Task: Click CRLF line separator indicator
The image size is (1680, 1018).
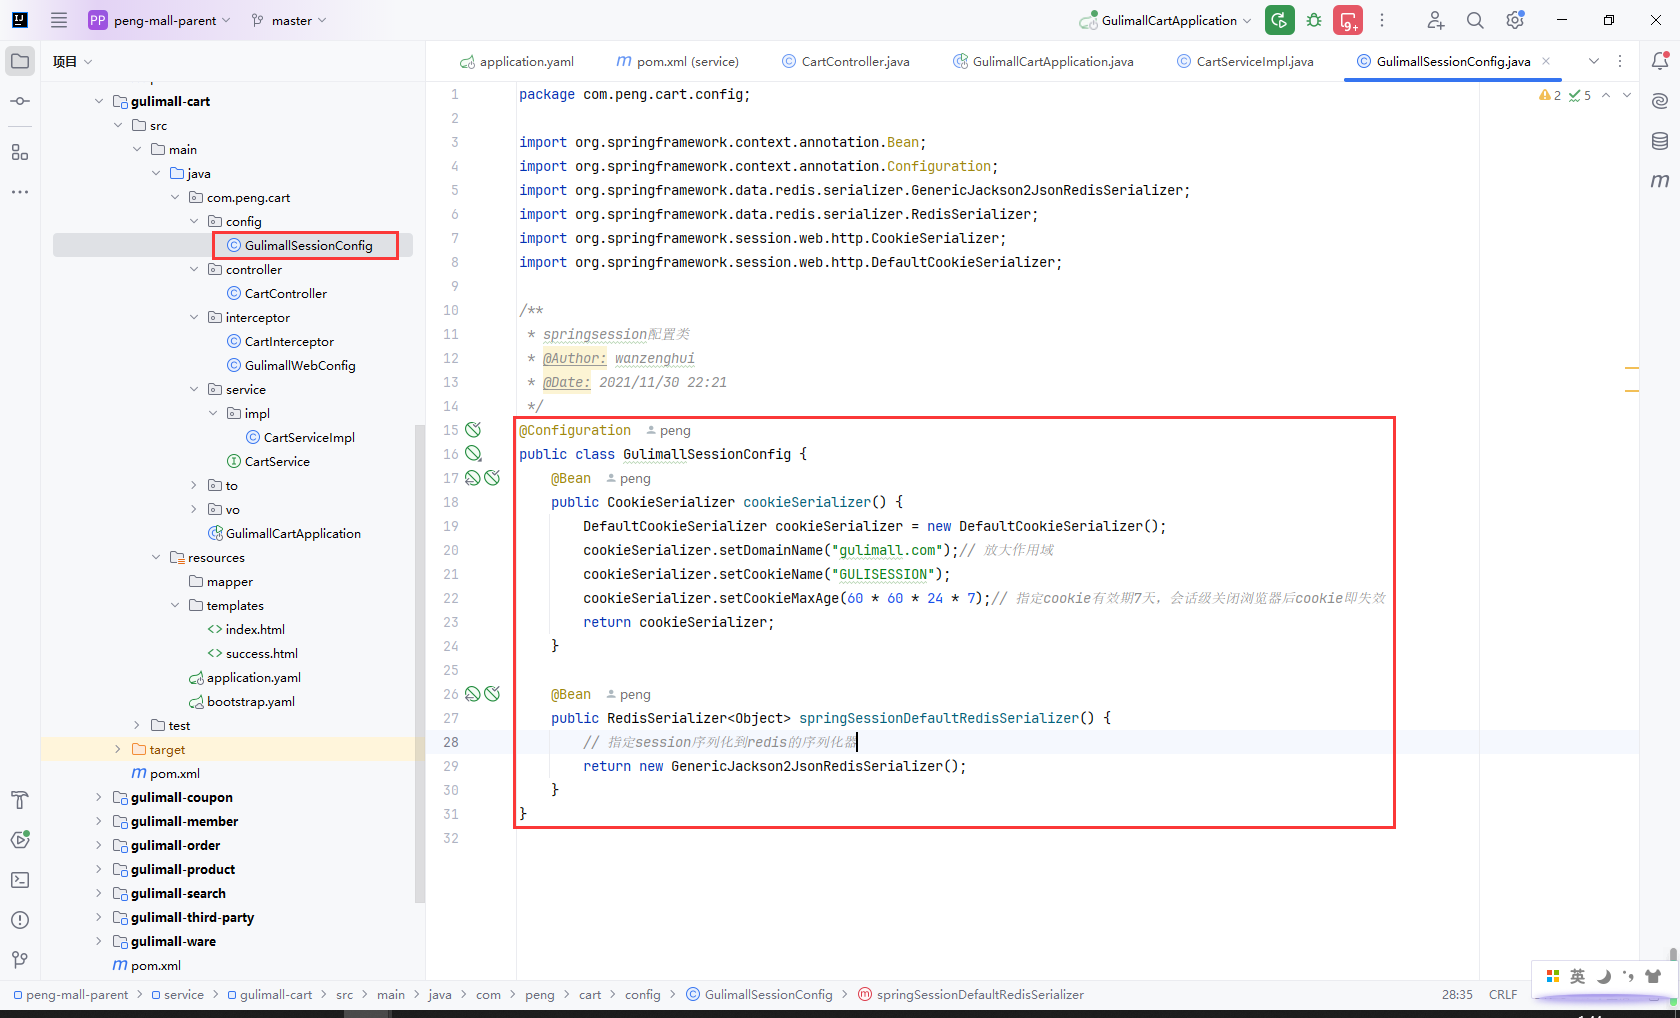Action: click(1503, 994)
